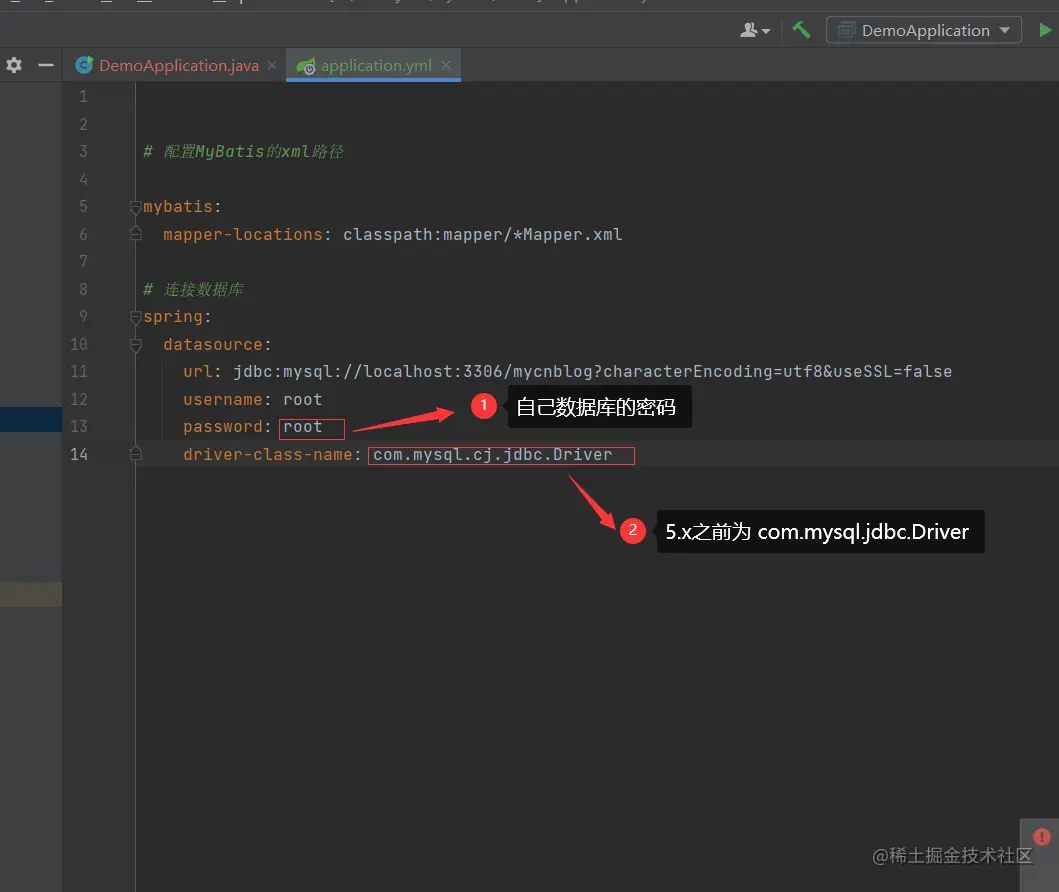The image size is (1059, 892).
Task: Click the jdbc:mysql URL value
Action: pyautogui.click(x=592, y=371)
